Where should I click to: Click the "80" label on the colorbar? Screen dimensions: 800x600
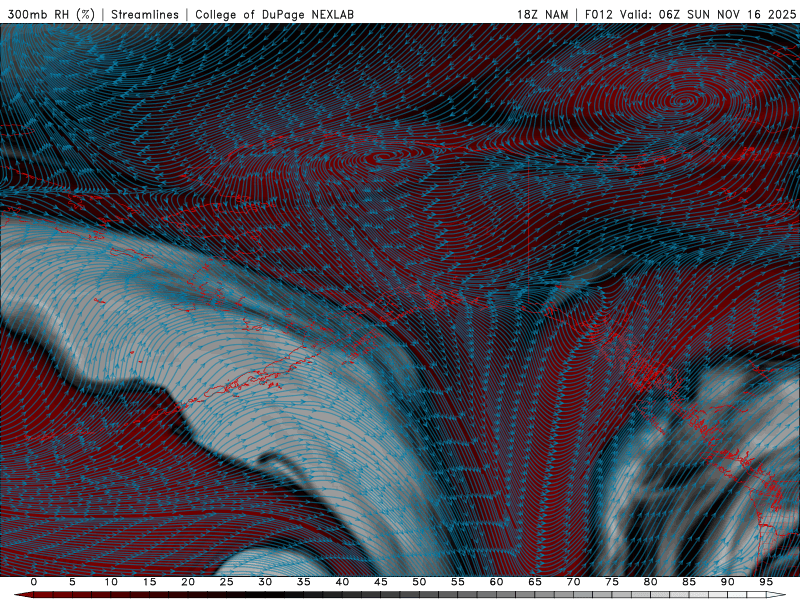tap(650, 582)
